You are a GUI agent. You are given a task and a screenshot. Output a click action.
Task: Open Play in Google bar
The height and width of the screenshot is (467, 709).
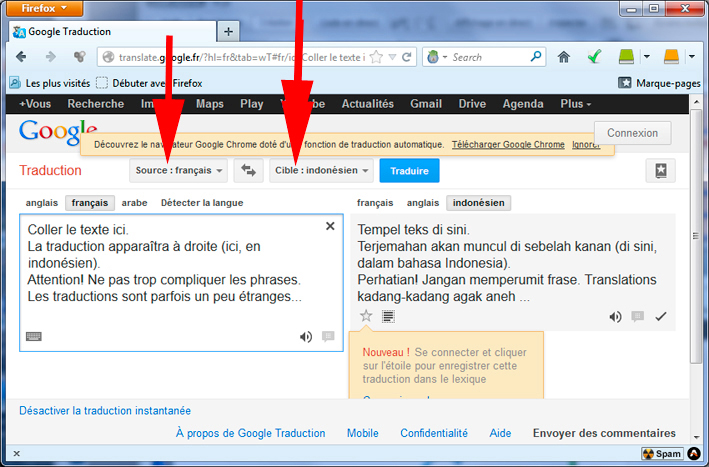251,104
